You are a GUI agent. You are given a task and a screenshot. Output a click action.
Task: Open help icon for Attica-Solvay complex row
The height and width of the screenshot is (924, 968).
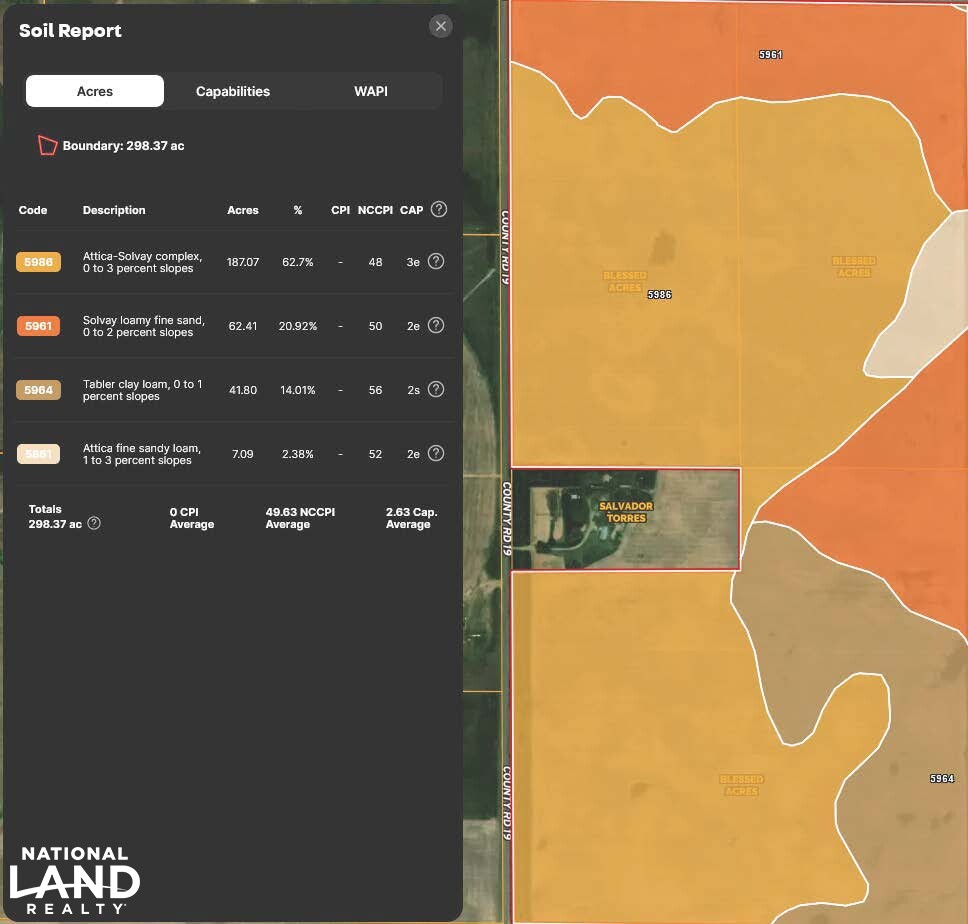pos(436,261)
